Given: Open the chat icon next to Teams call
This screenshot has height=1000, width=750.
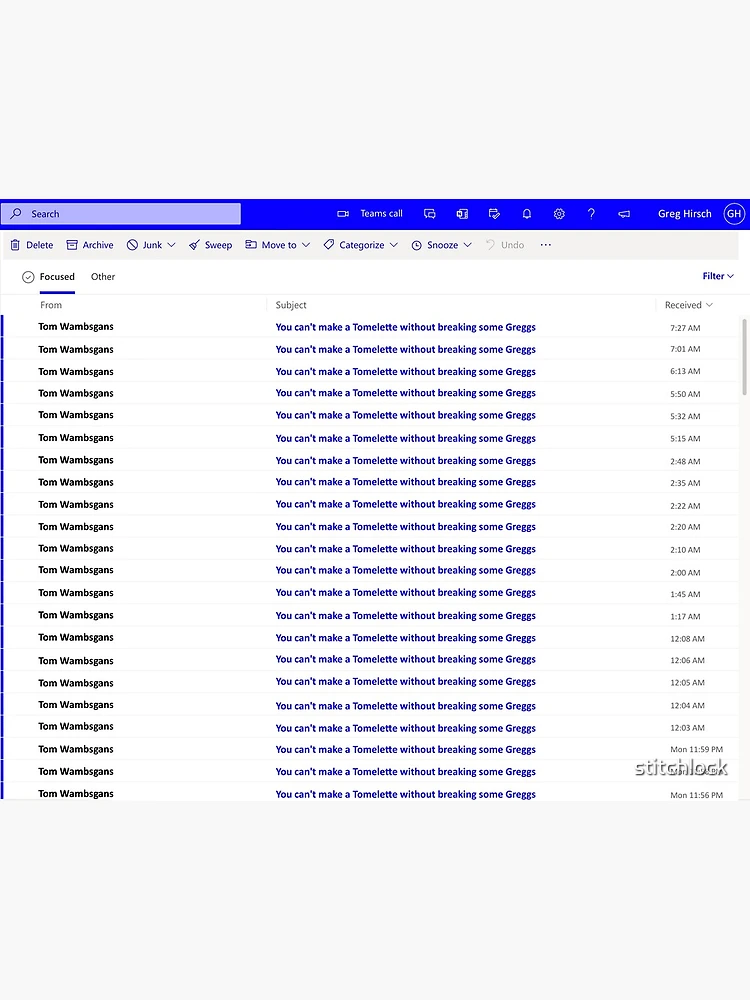Looking at the screenshot, I should [x=430, y=214].
